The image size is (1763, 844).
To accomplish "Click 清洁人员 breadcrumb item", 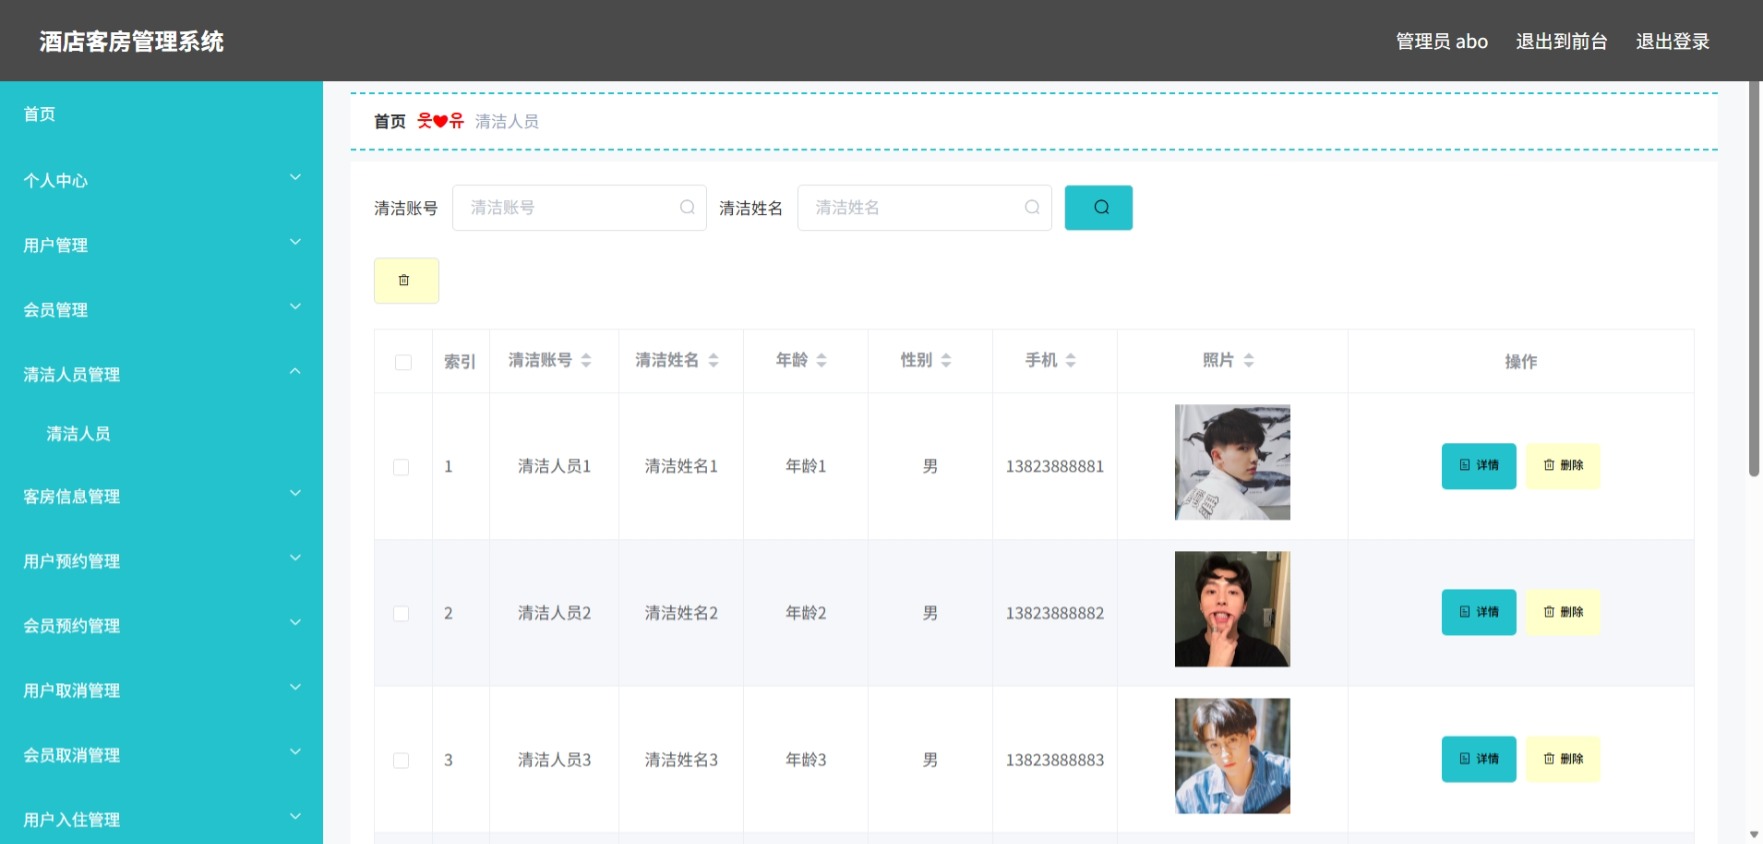I will pyautogui.click(x=507, y=121).
